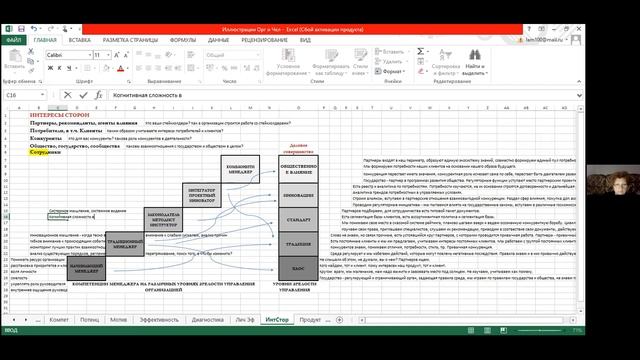Switch to Page Layout view in status bar

487,330
